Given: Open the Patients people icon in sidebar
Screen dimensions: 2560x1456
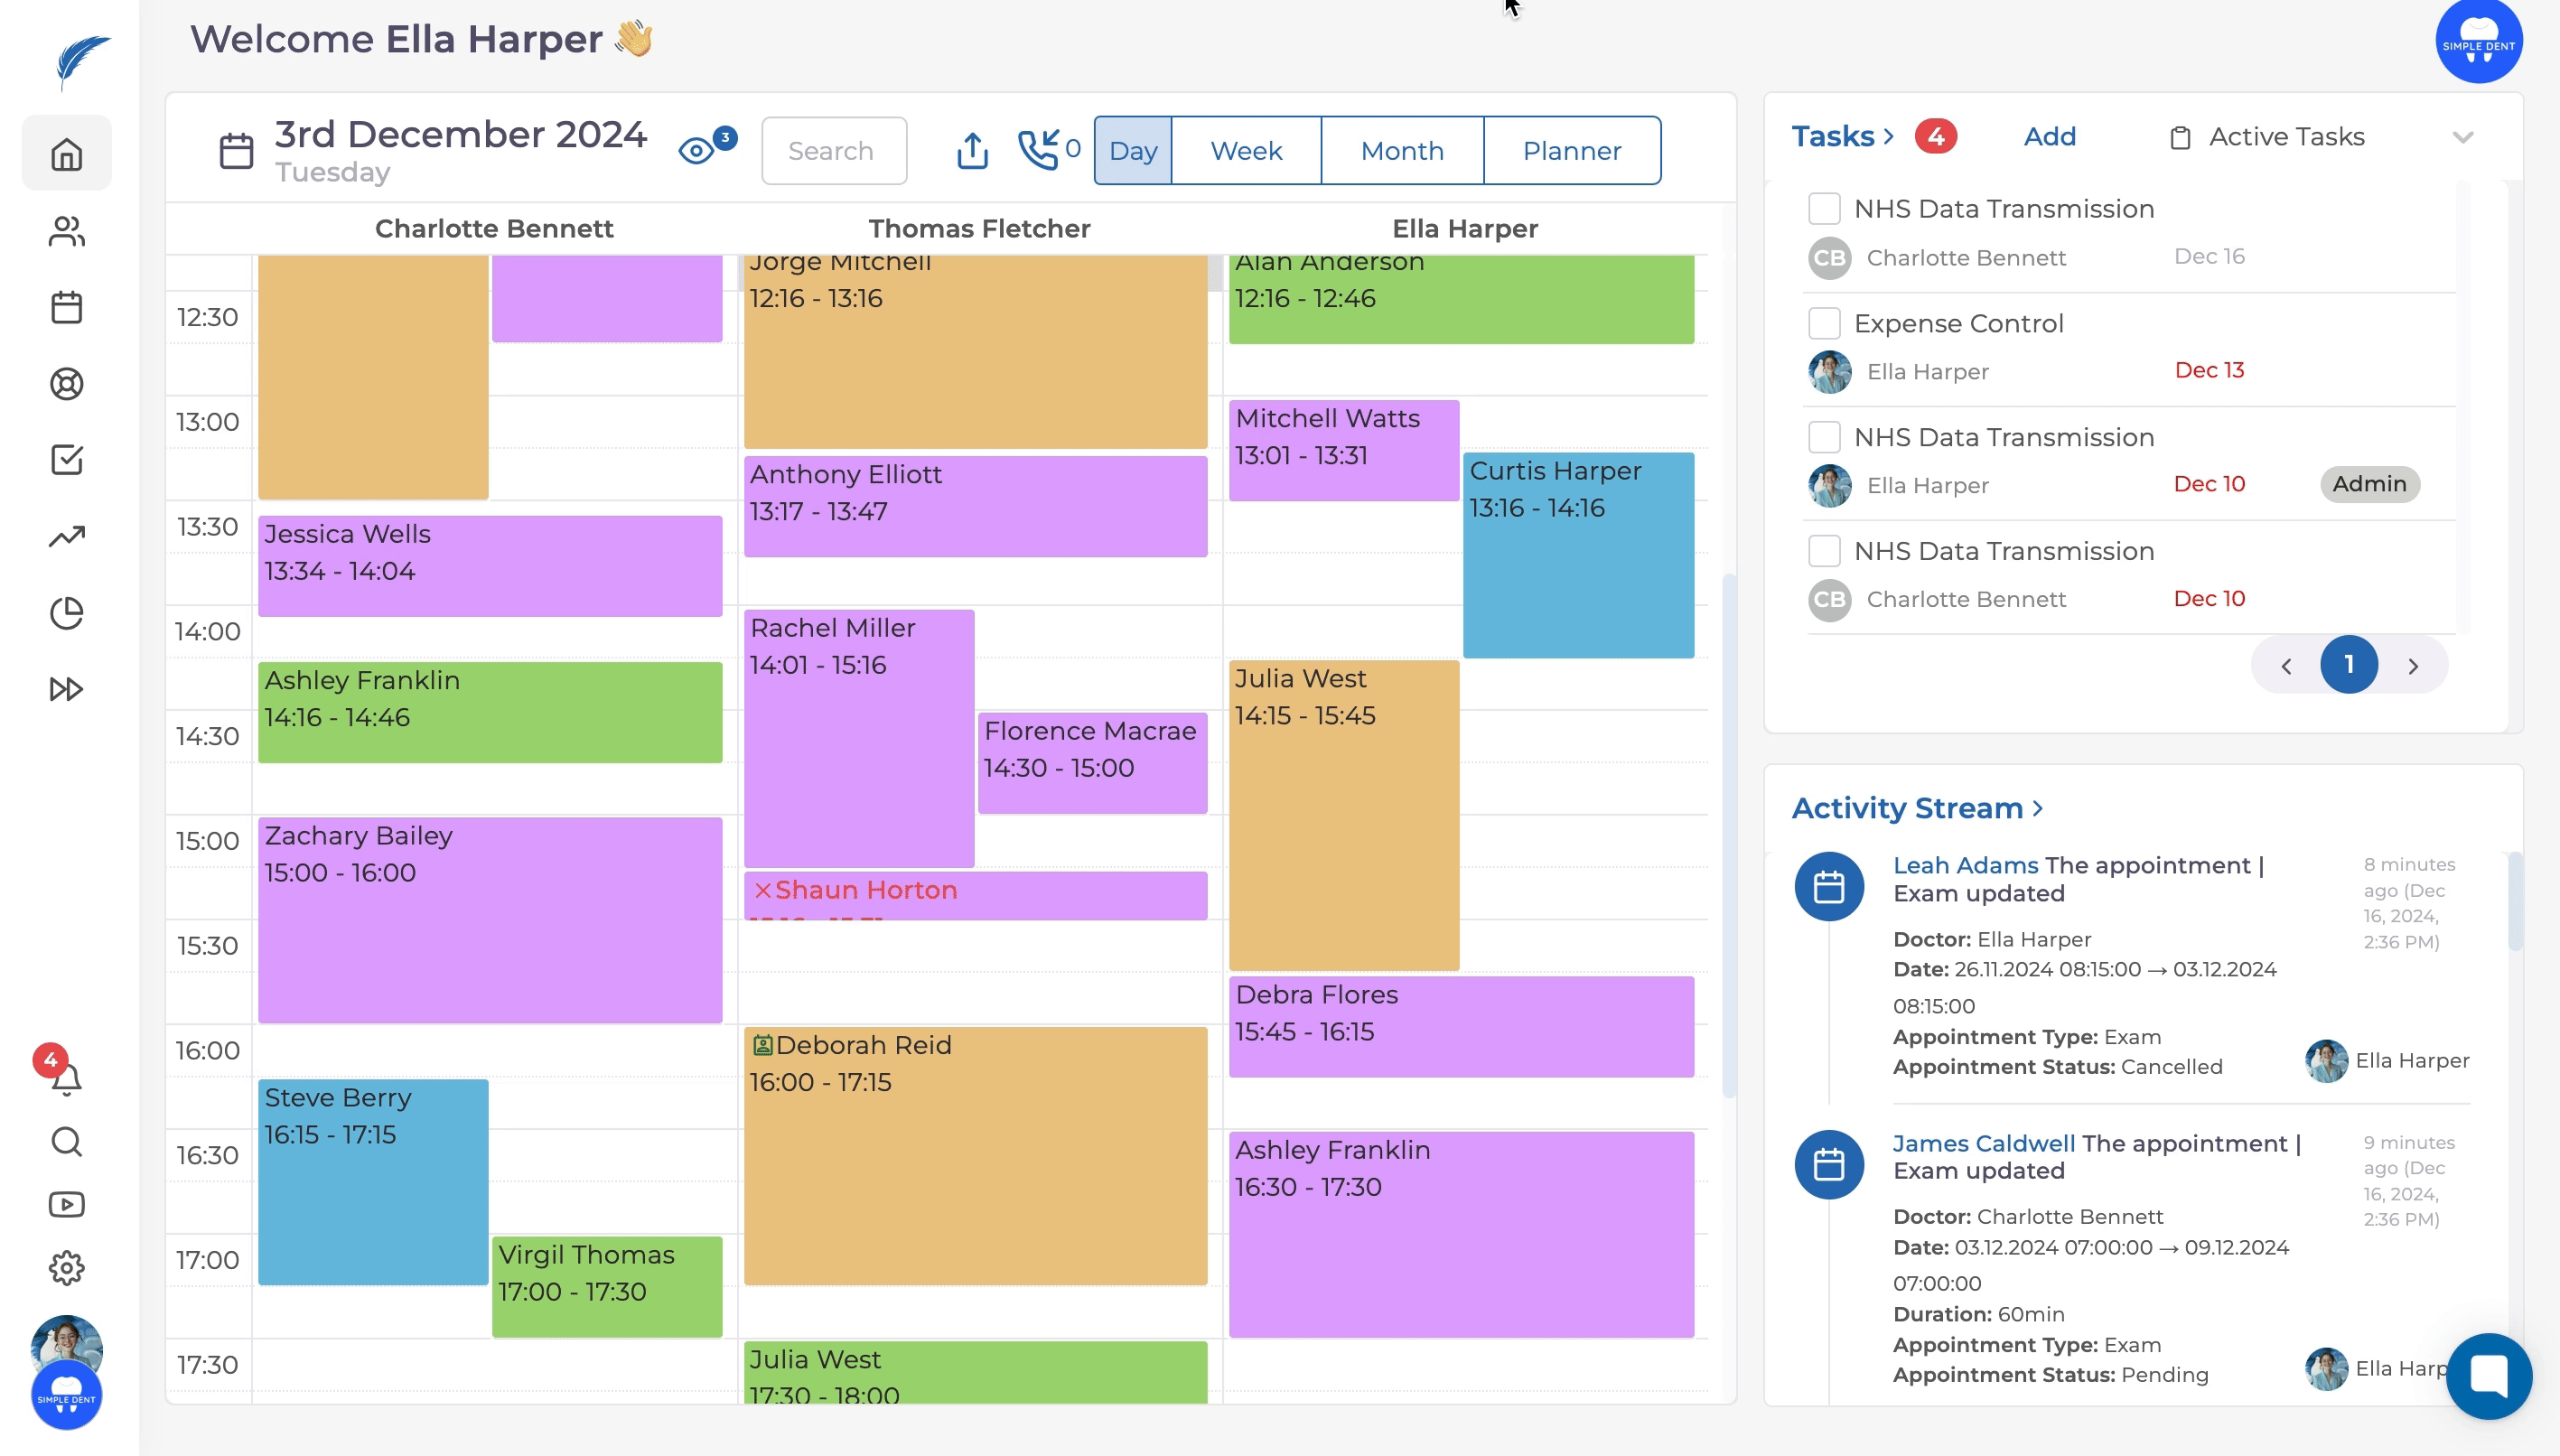Looking at the screenshot, I should click(66, 231).
